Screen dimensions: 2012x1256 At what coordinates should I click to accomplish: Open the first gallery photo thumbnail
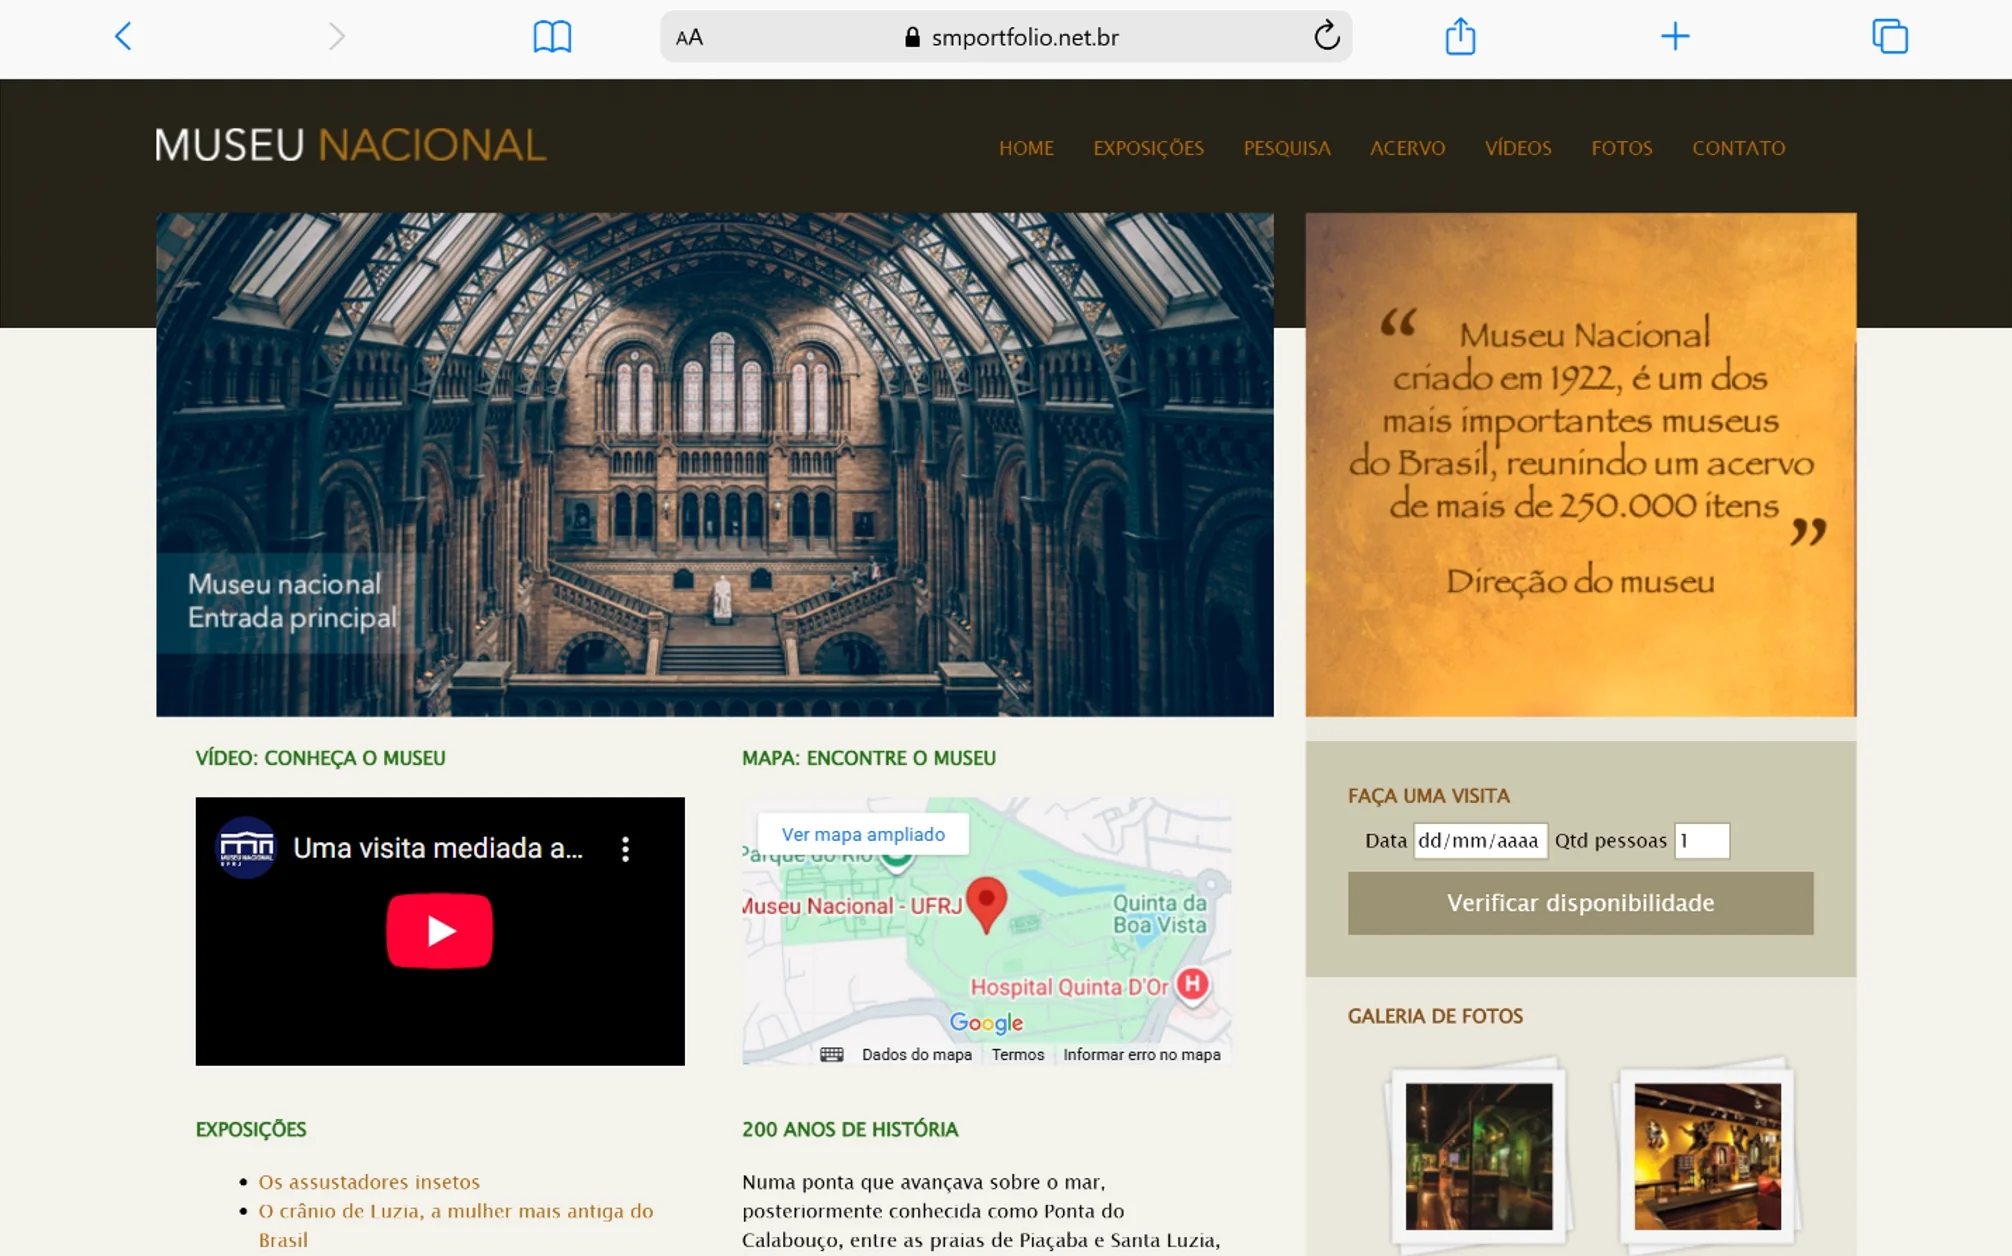1478,1156
